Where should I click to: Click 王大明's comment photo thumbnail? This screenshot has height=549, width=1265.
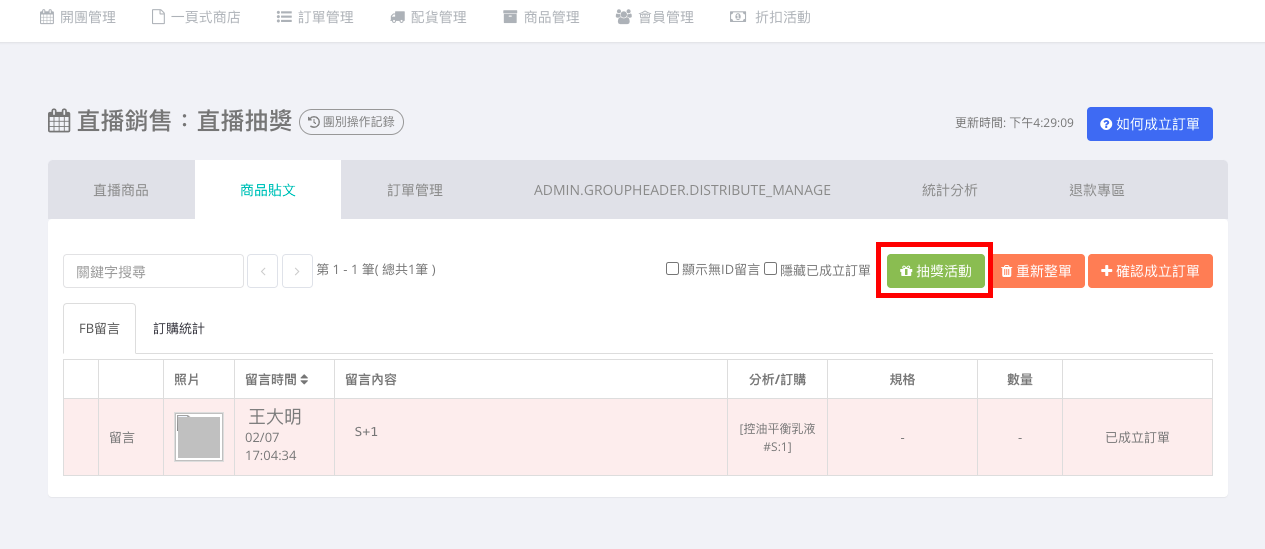pyautogui.click(x=198, y=437)
